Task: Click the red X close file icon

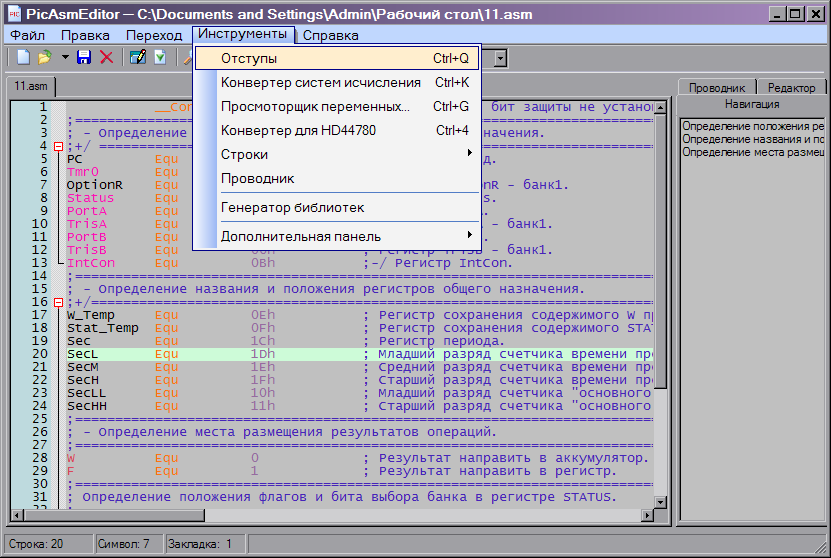Action: 107,57
